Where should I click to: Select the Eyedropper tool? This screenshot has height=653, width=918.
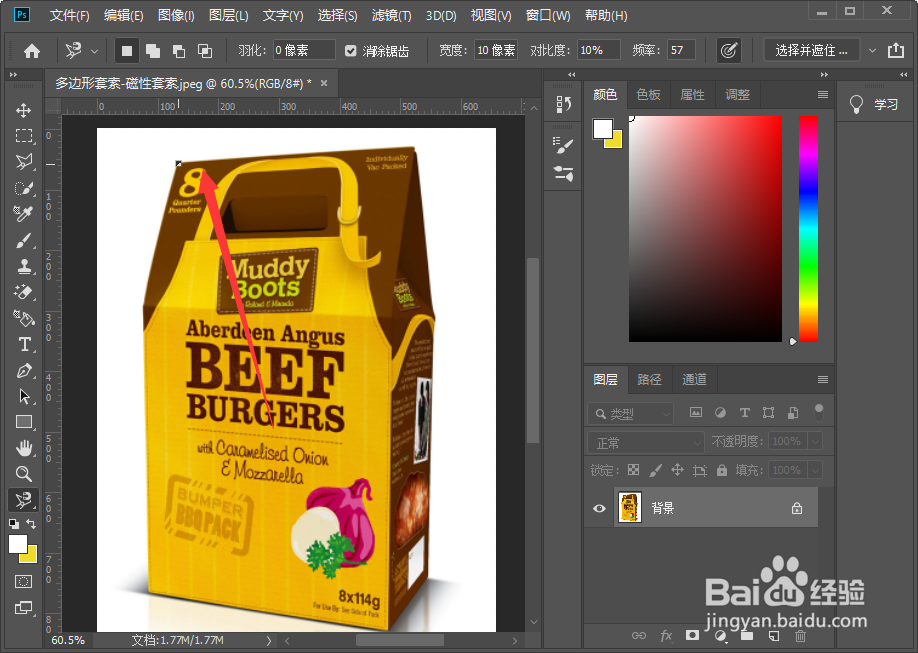point(23,214)
